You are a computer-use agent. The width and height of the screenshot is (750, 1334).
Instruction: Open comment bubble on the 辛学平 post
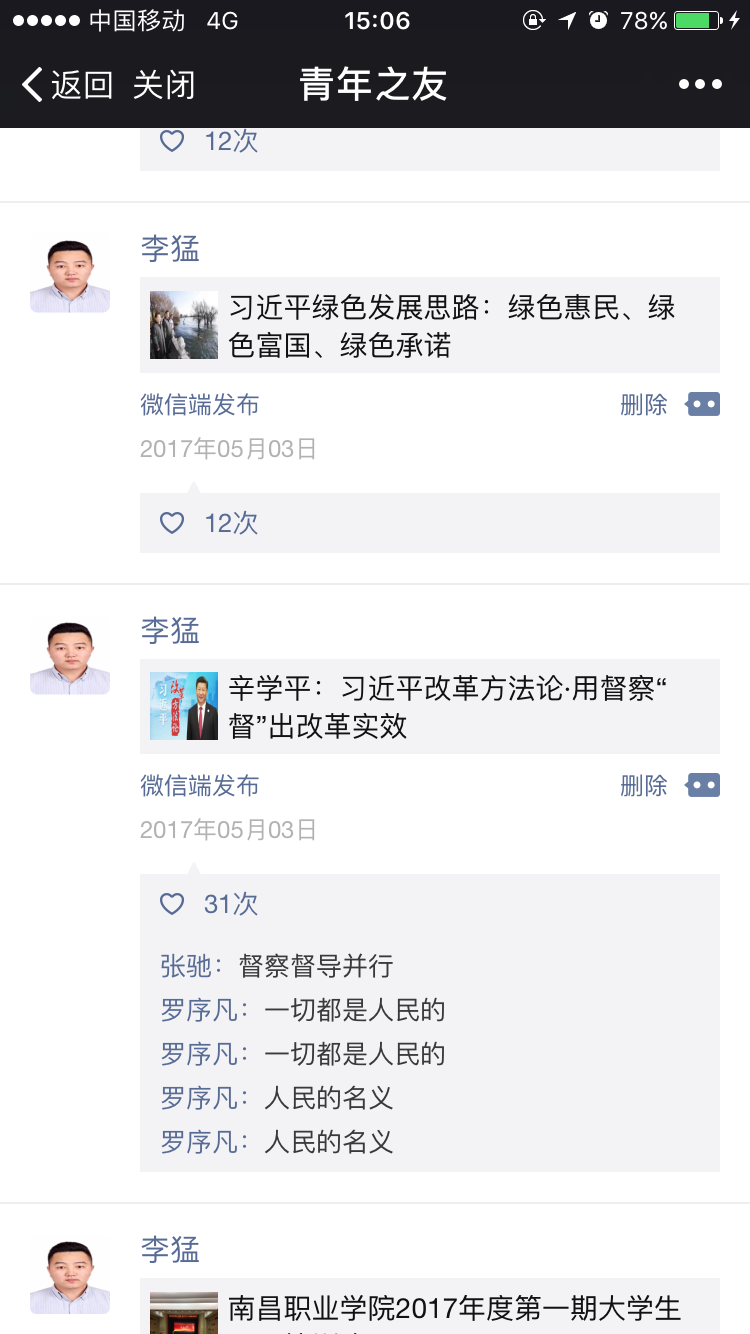(703, 786)
